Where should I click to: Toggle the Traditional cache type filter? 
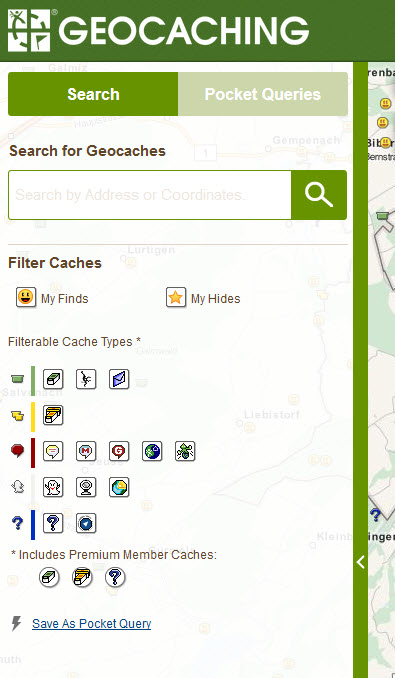[53, 379]
